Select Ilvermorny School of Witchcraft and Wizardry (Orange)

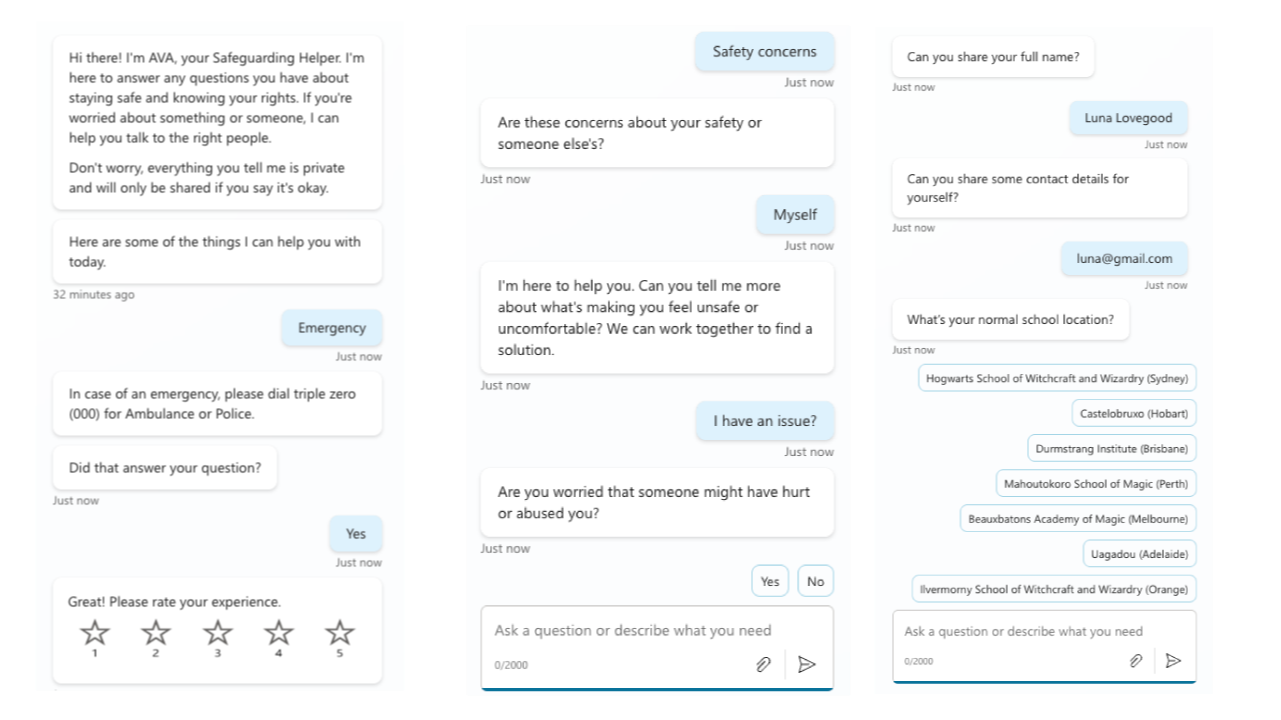point(1054,589)
